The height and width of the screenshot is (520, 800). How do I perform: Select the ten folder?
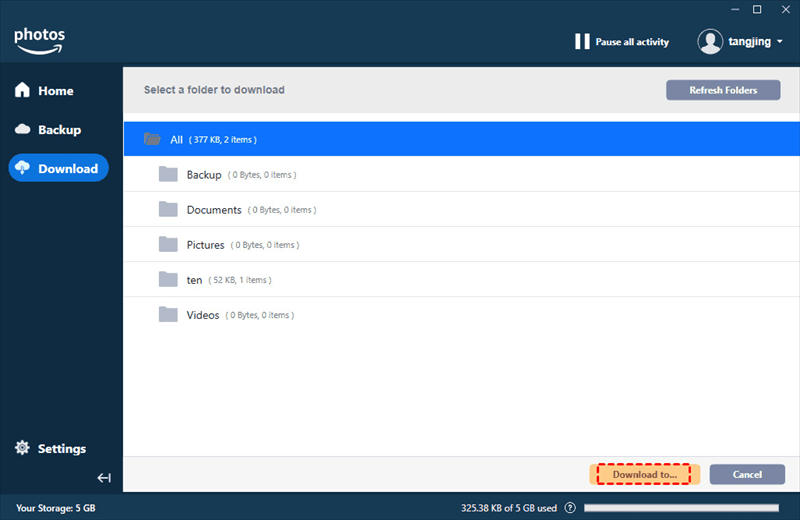coord(461,280)
